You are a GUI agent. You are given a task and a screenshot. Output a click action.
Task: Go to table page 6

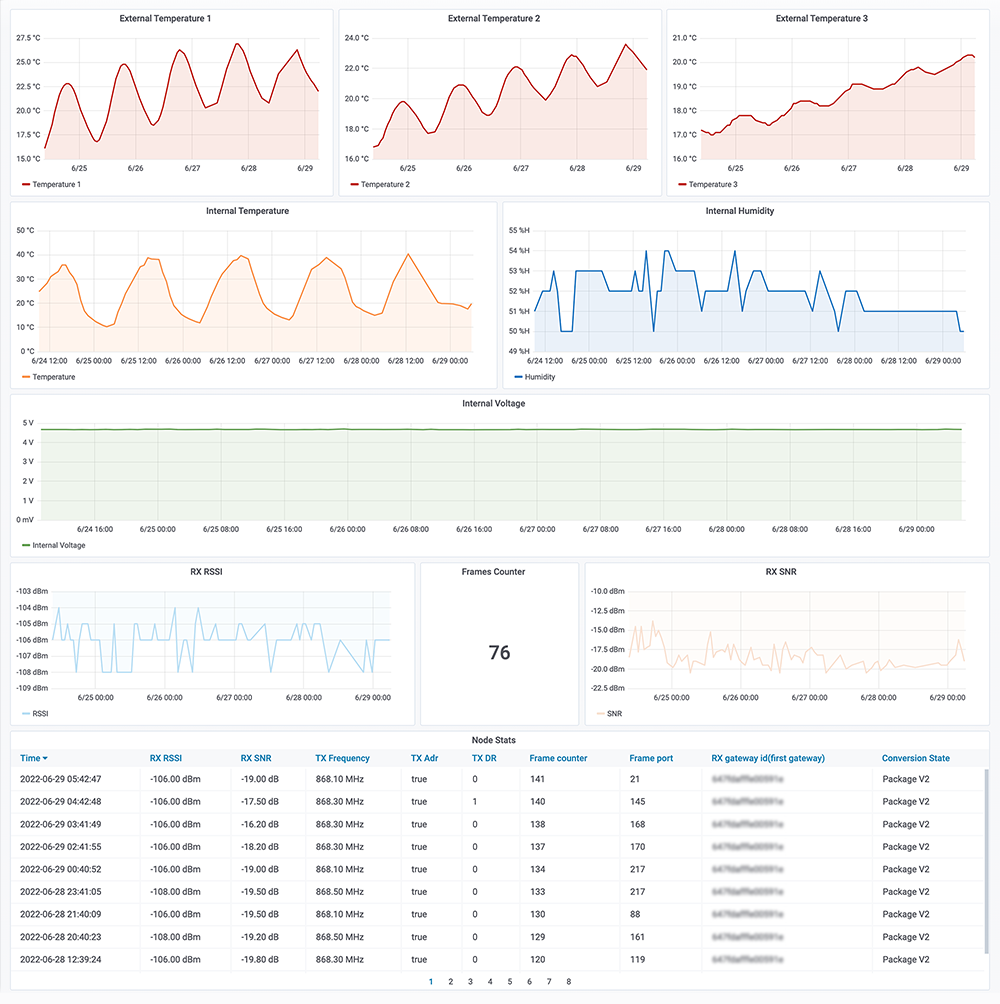click(529, 982)
